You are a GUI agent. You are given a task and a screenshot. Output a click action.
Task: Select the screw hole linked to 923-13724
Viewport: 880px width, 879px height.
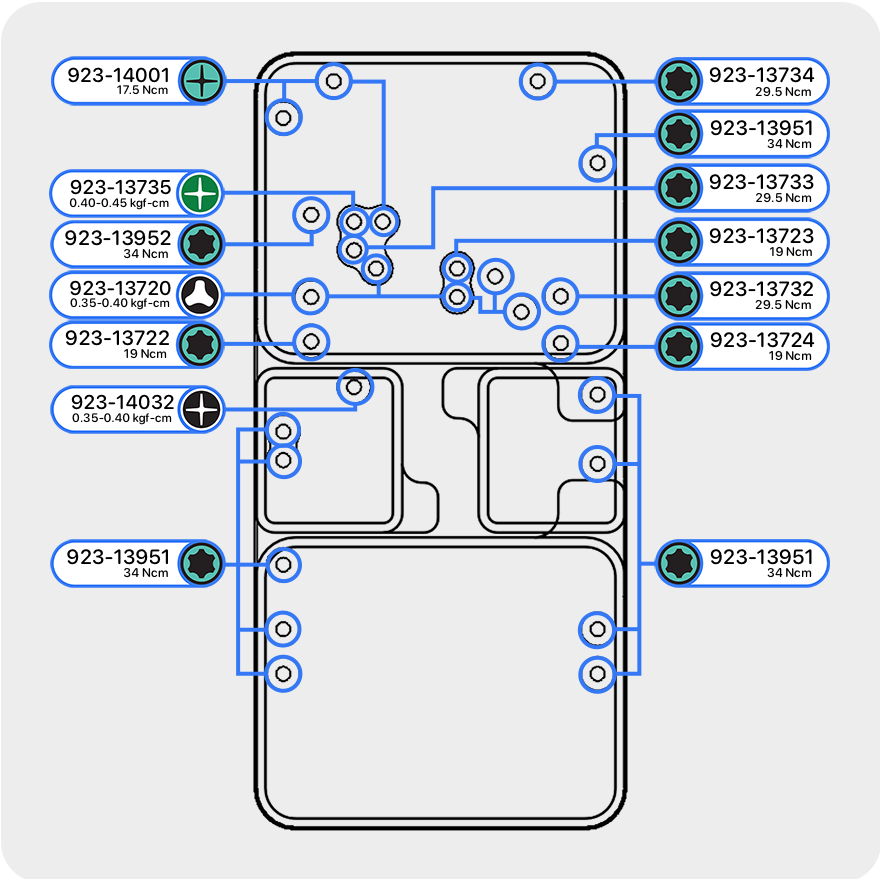(560, 344)
